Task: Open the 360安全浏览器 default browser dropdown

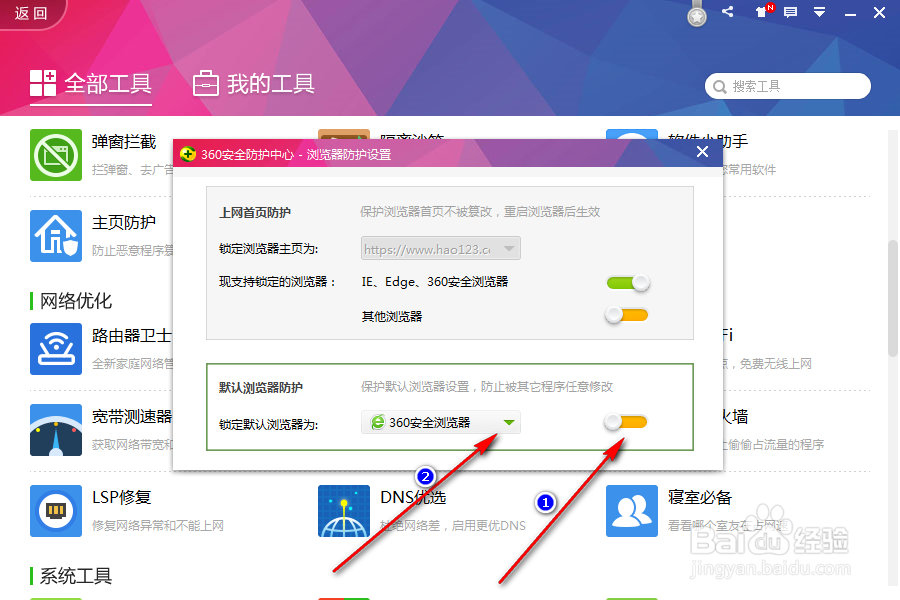Action: pyautogui.click(x=441, y=423)
